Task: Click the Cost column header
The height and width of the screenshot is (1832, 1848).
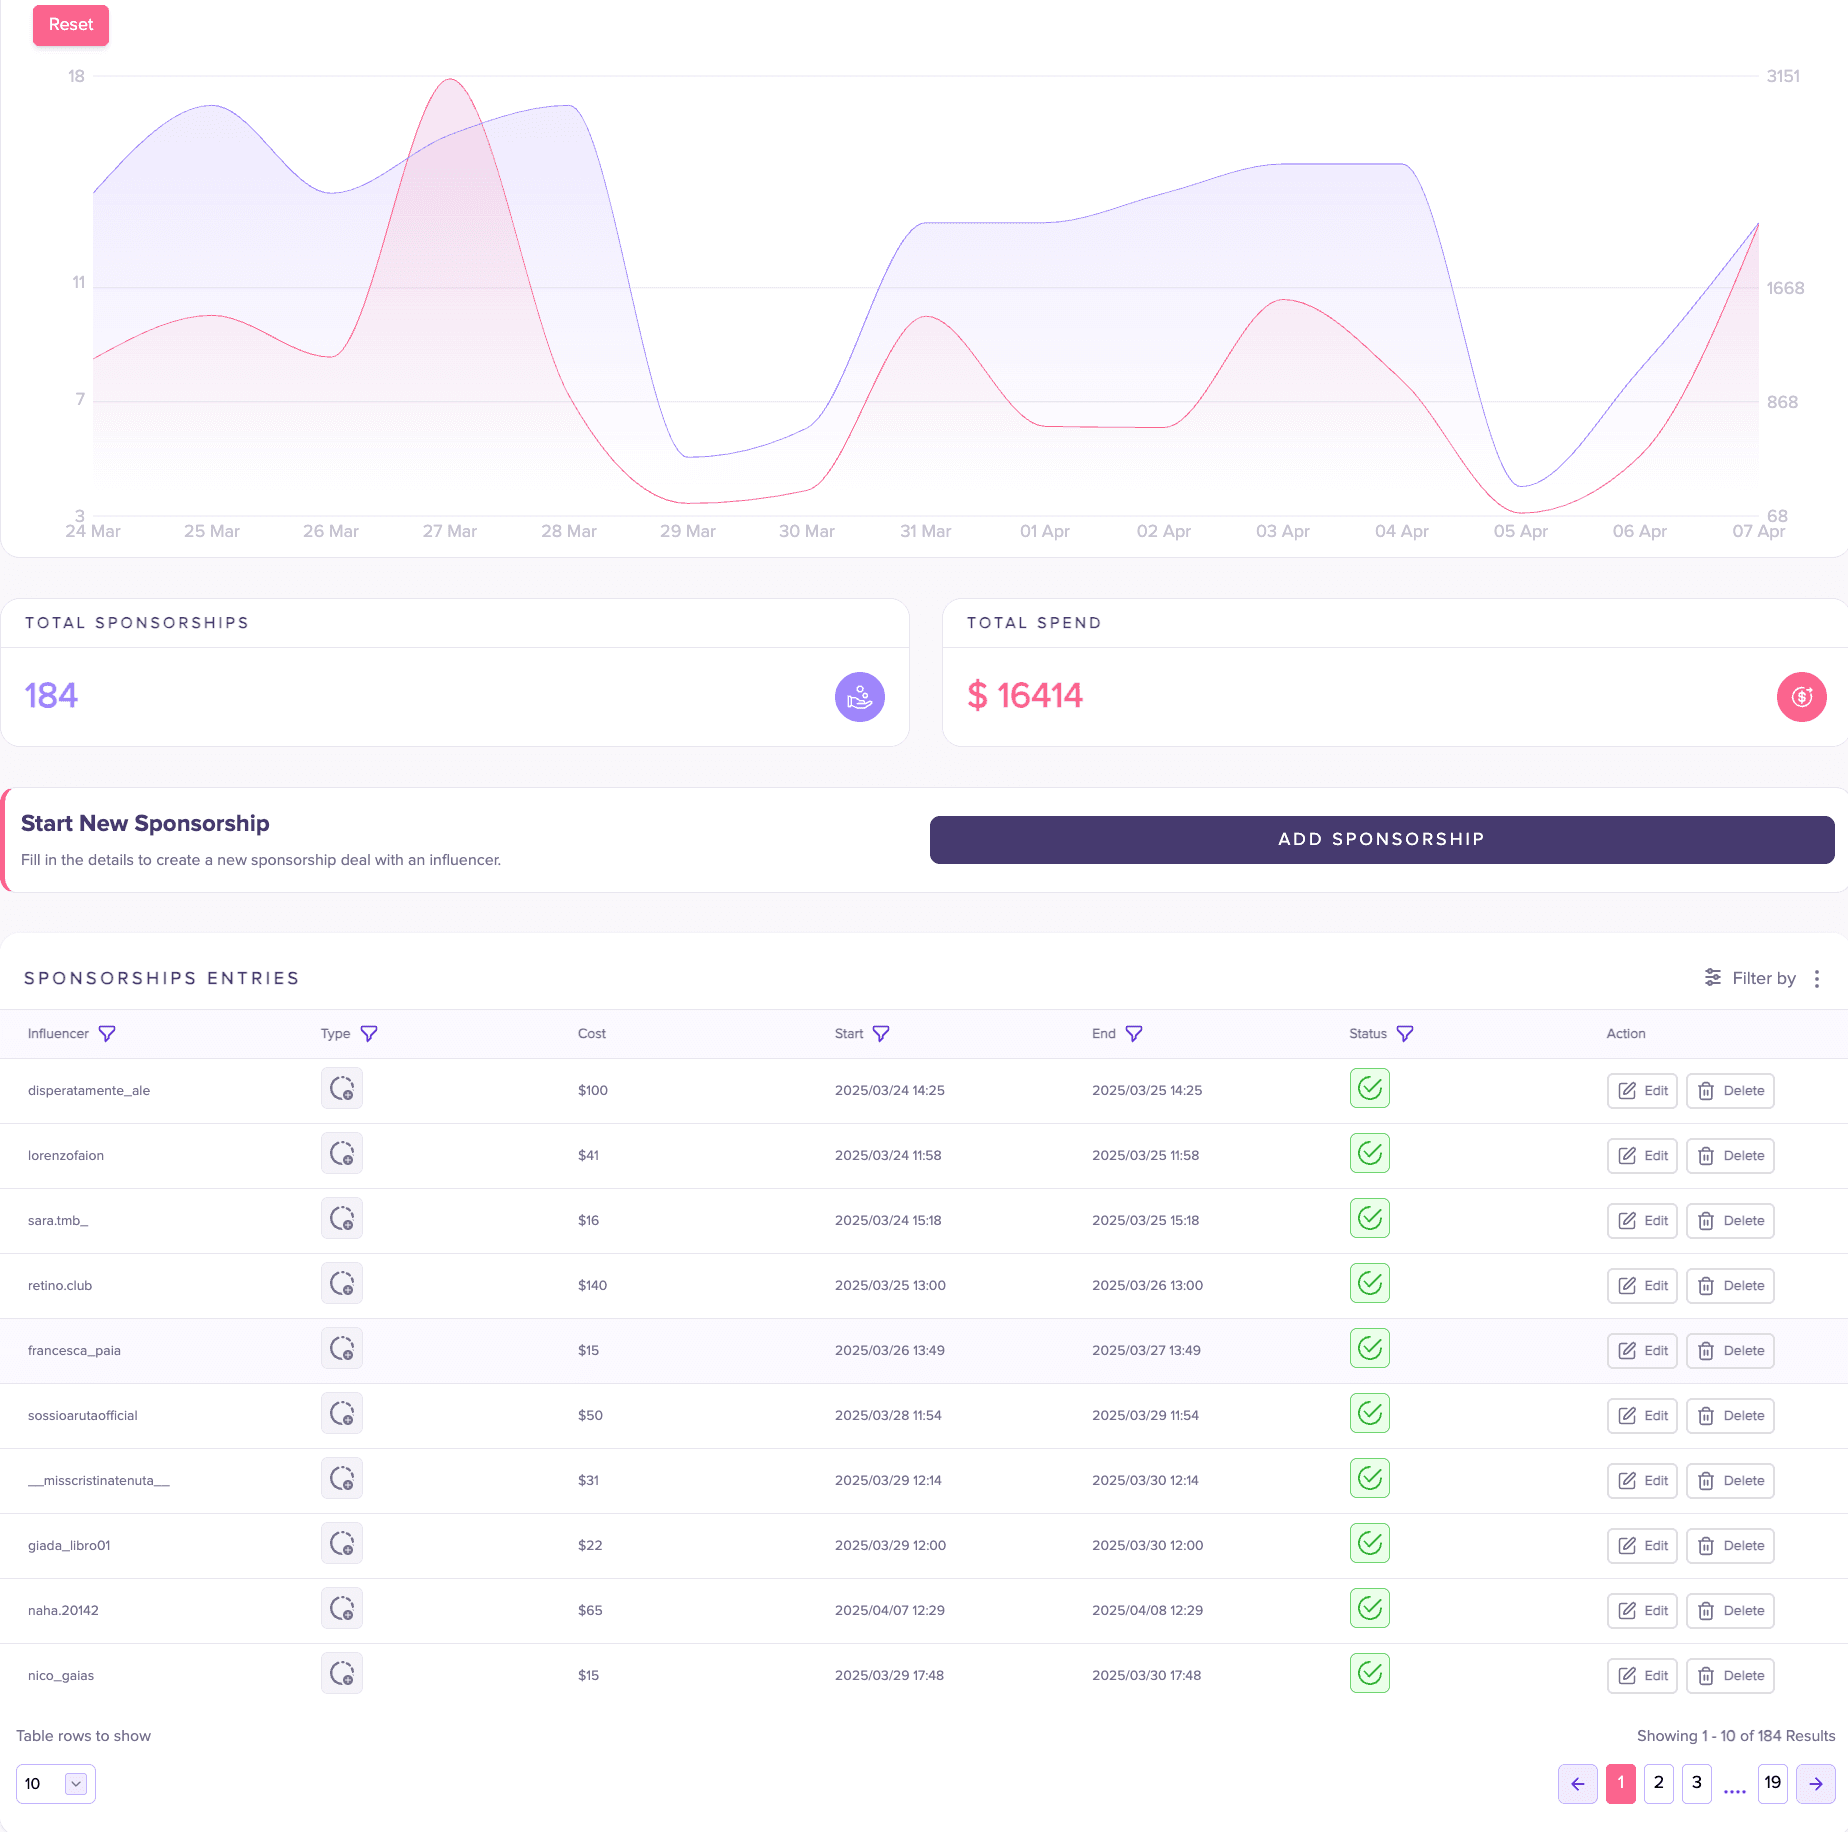Action: [x=592, y=1034]
